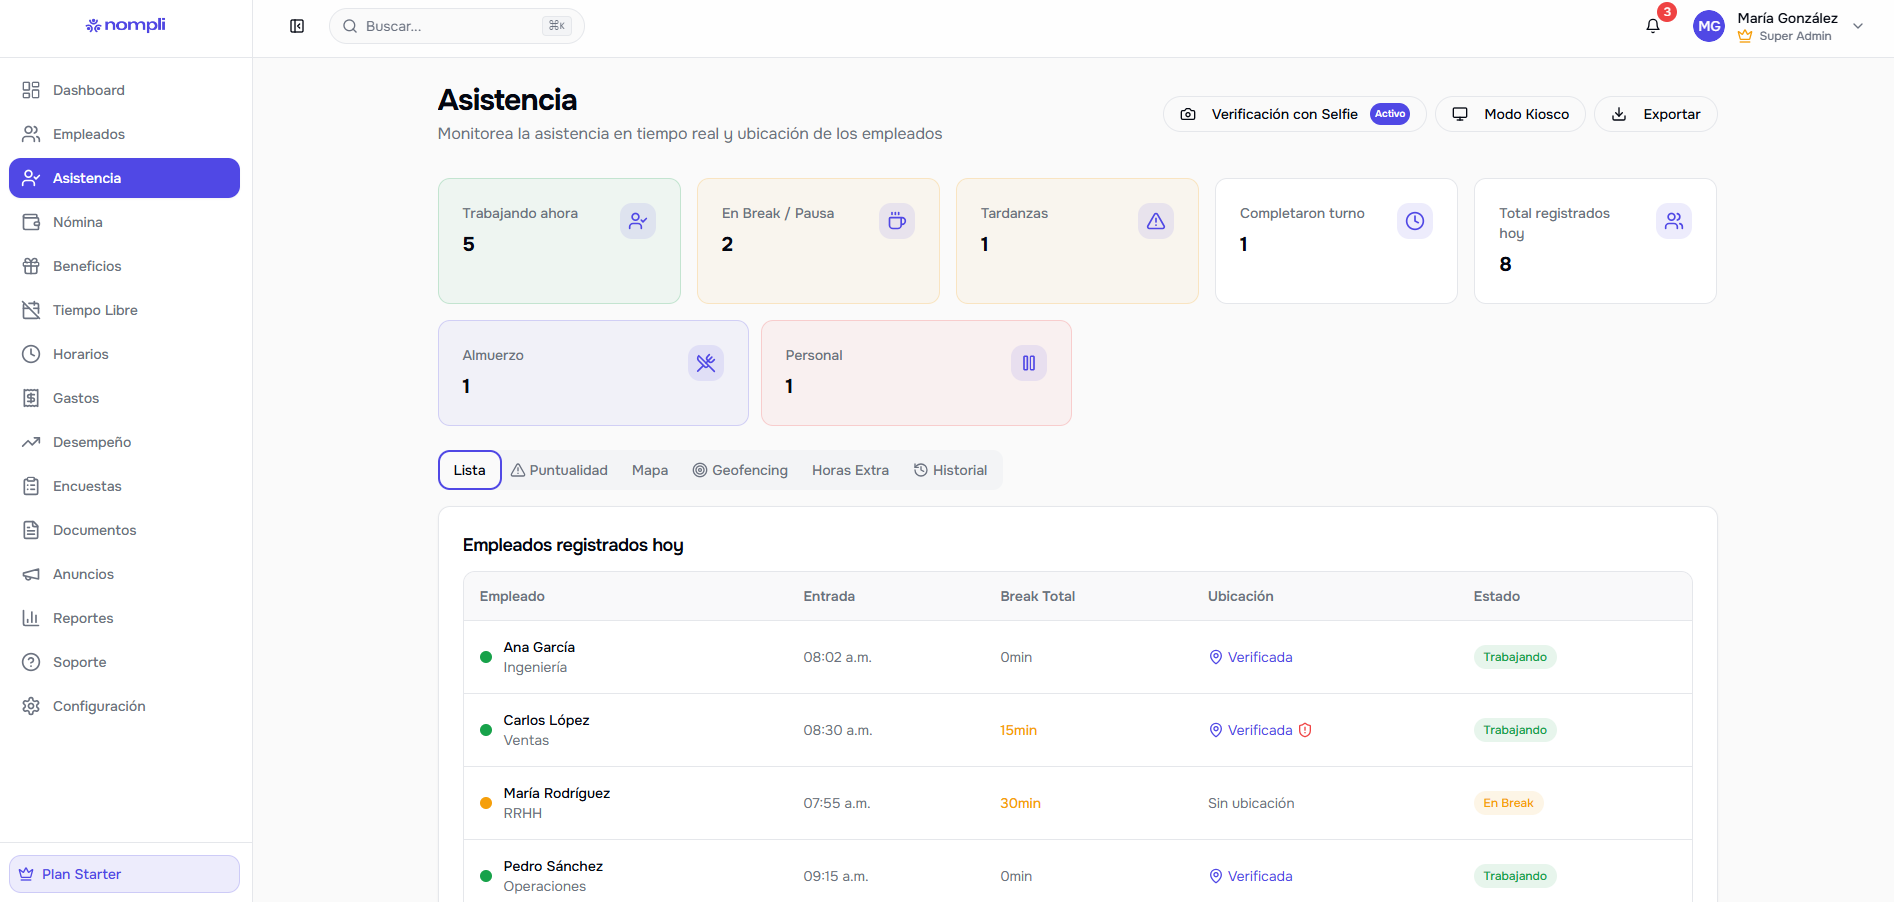Click the notifications bell icon
Image resolution: width=1894 pixels, height=902 pixels.
1653,26
